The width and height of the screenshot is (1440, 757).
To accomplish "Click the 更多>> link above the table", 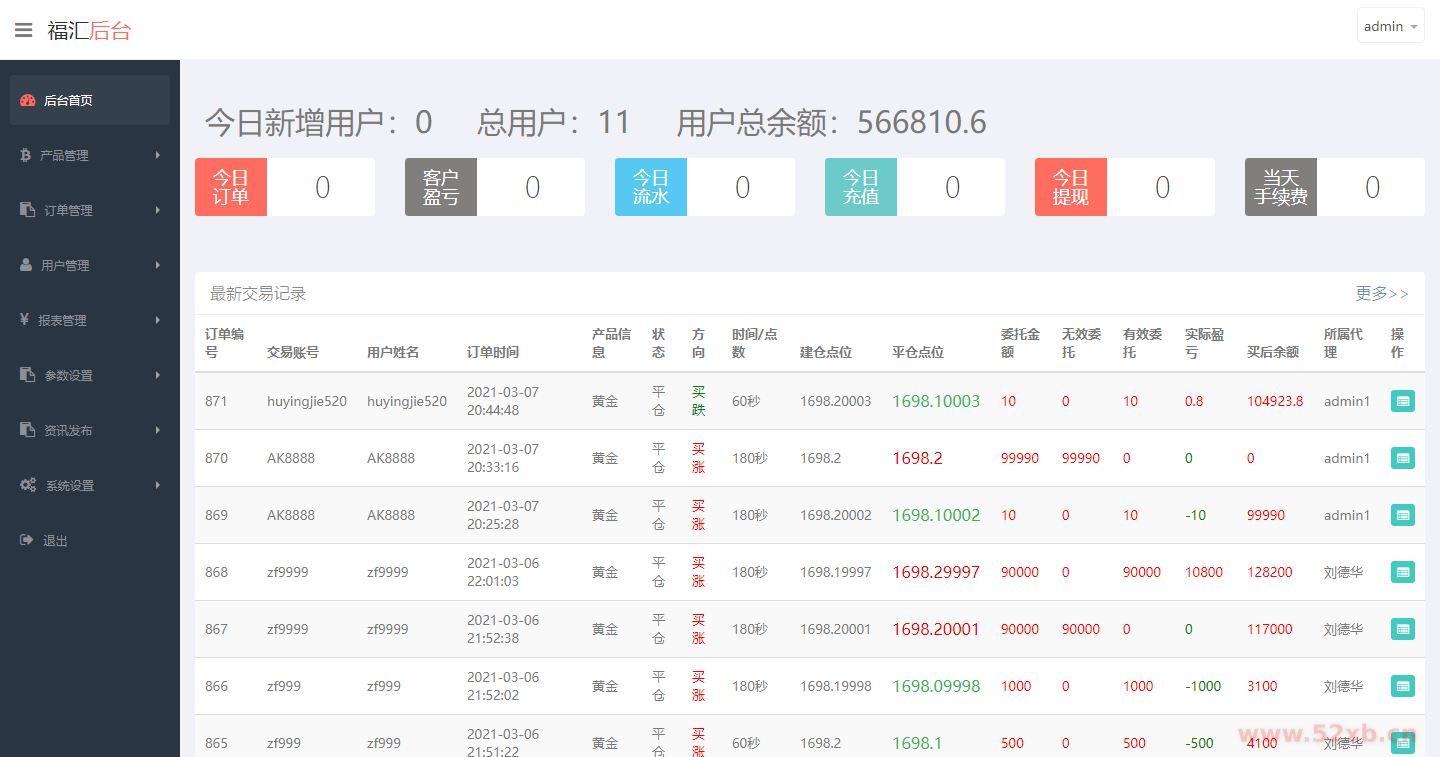I will 1382,293.
